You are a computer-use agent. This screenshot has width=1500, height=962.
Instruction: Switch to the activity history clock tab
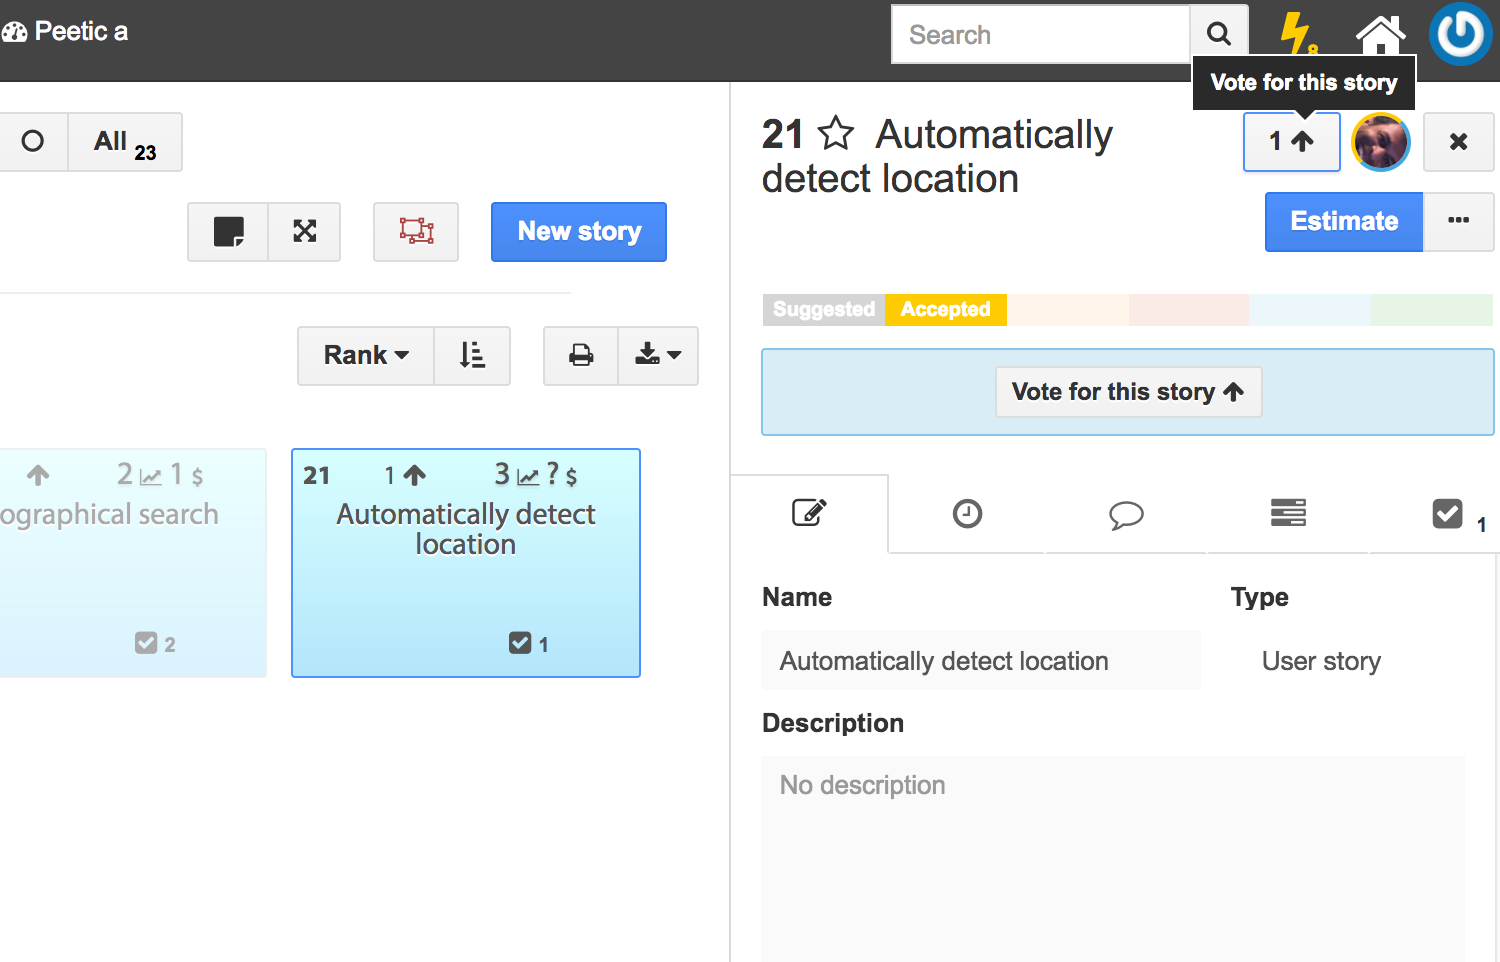[967, 514]
